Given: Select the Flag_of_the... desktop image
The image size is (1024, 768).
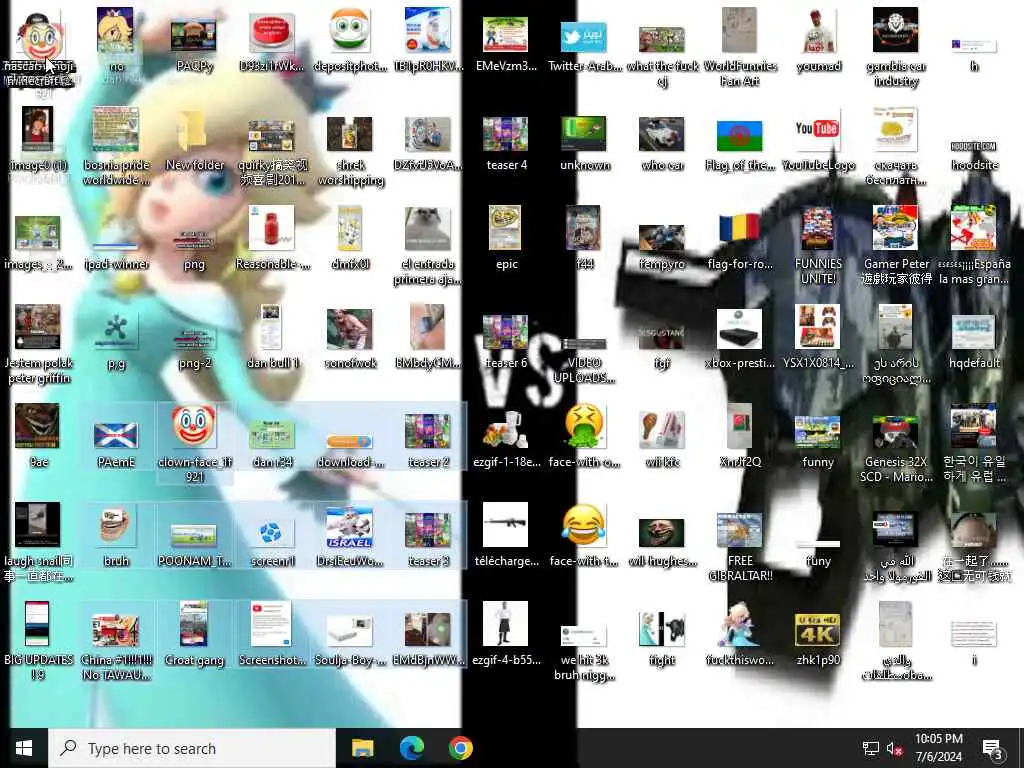Looking at the screenshot, I should click(739, 145).
